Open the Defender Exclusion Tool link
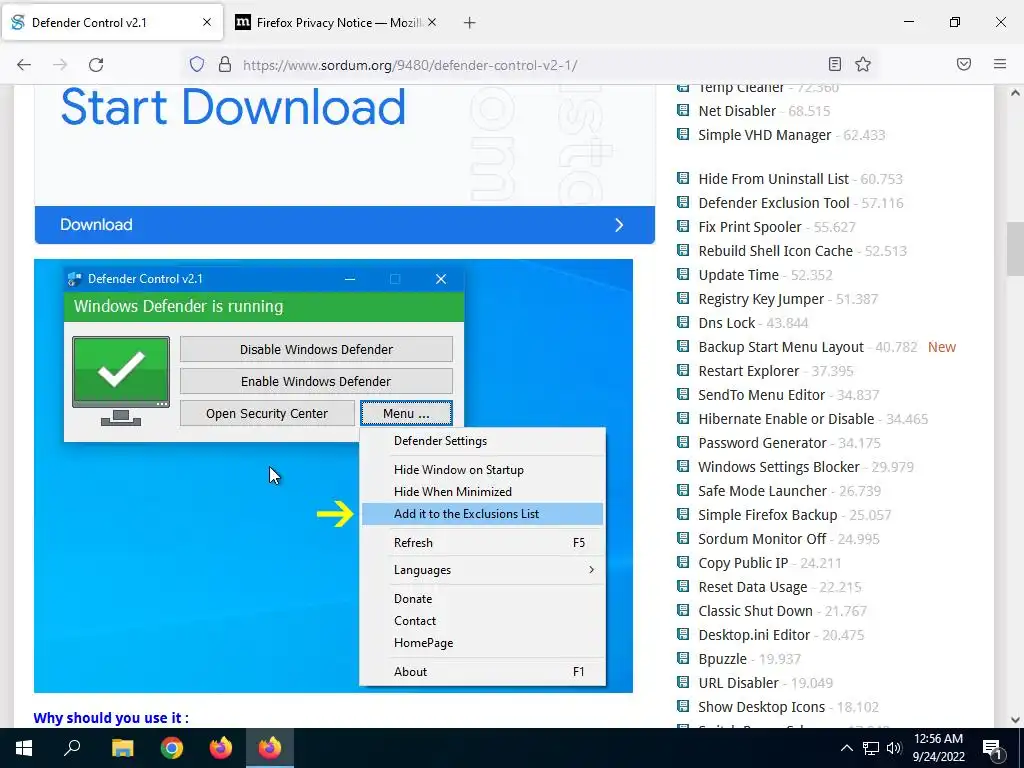1024x768 pixels. tap(774, 203)
